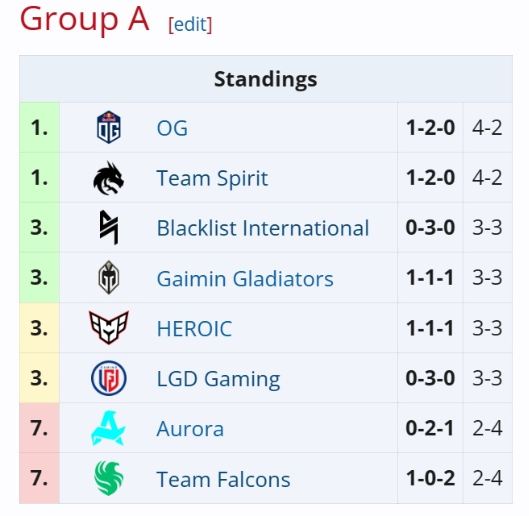Follow the Aurora team link
529x516 pixels.
190,429
